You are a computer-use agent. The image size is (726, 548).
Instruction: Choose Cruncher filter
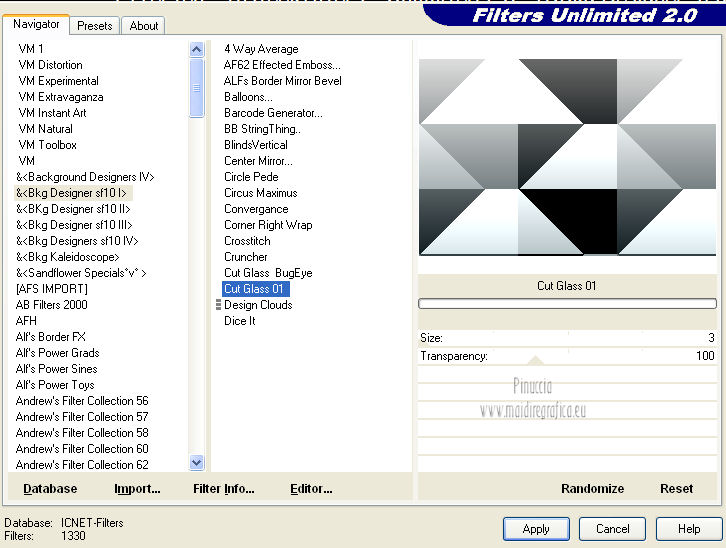click(x=245, y=257)
